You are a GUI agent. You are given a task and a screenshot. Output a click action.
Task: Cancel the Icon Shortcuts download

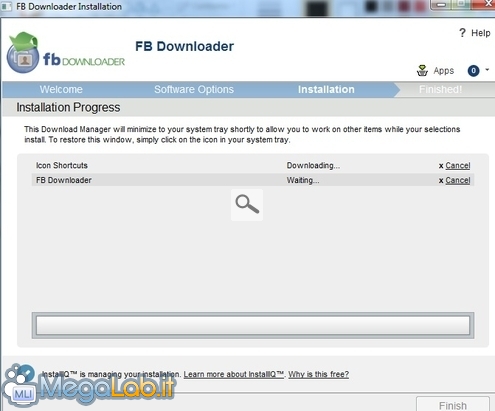pyautogui.click(x=458, y=165)
